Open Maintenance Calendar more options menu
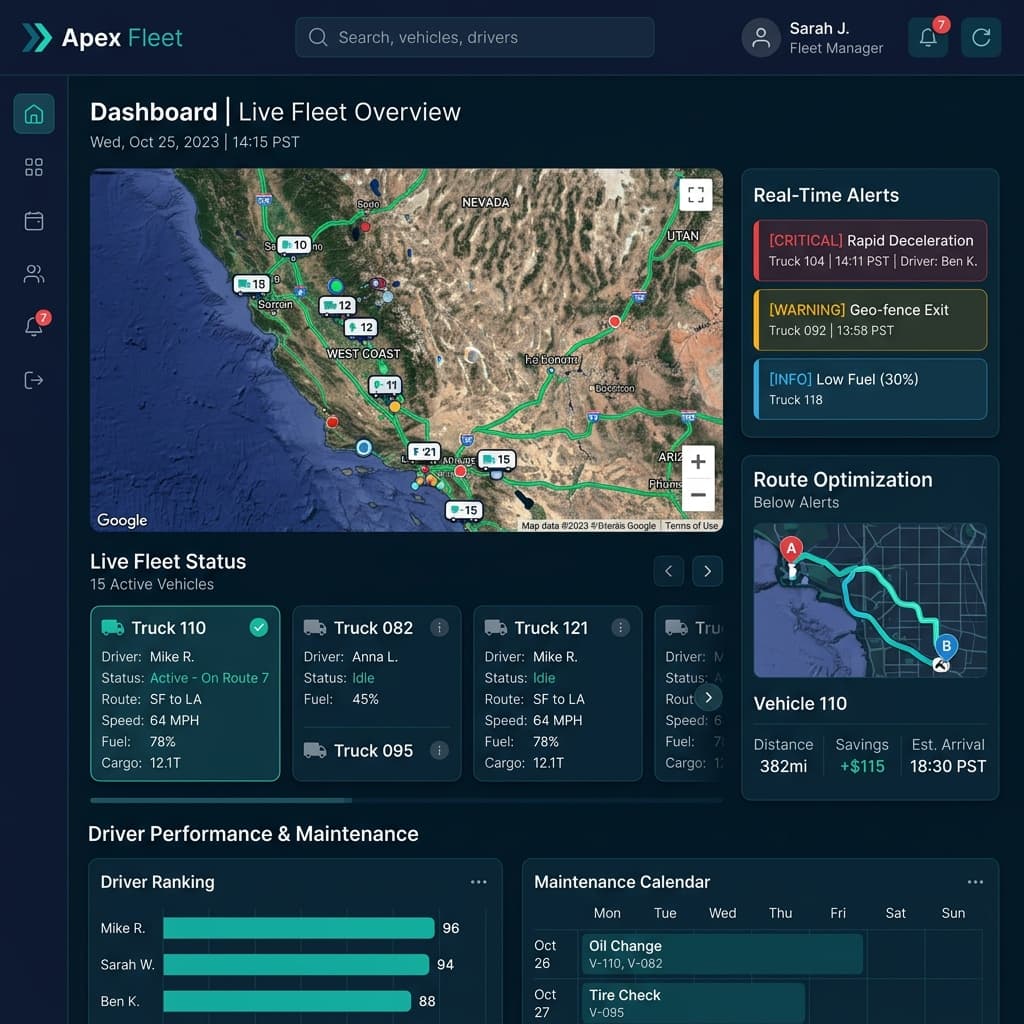The height and width of the screenshot is (1024, 1024). coord(975,882)
